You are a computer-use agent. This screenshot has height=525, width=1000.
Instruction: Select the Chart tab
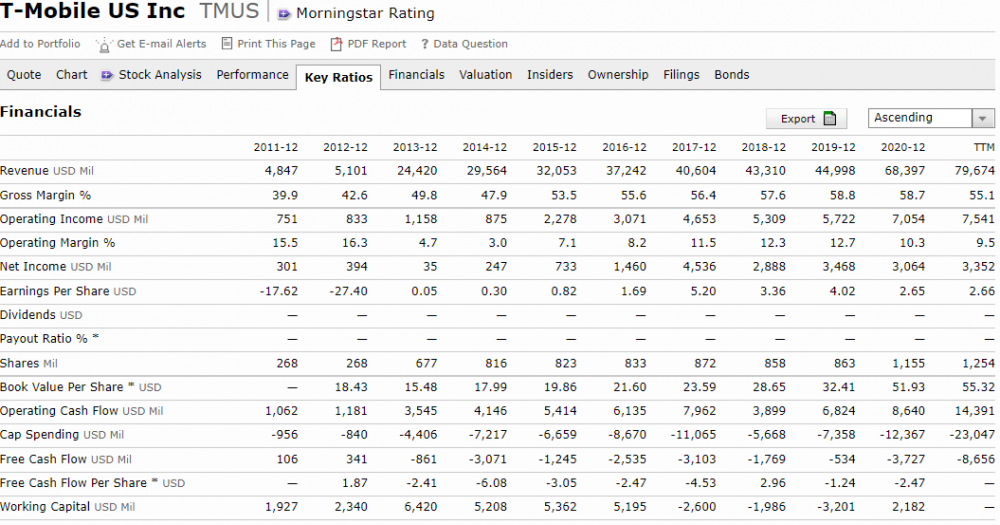pos(71,75)
